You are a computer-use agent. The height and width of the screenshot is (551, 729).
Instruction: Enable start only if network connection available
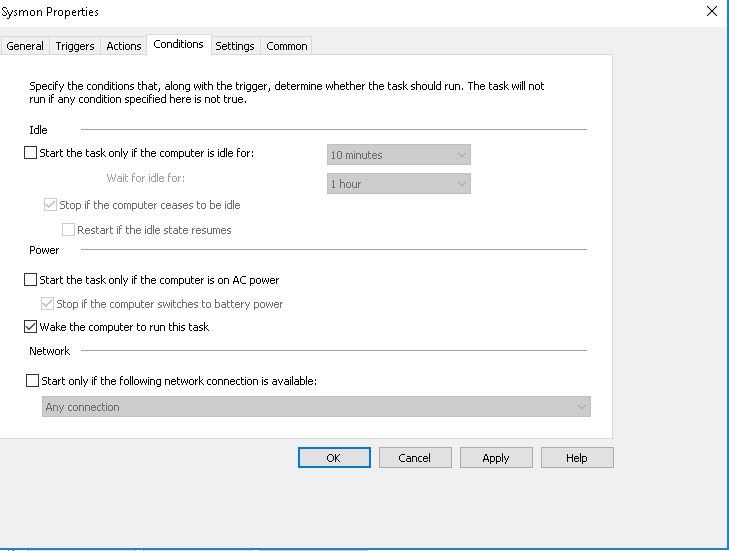click(x=30, y=381)
